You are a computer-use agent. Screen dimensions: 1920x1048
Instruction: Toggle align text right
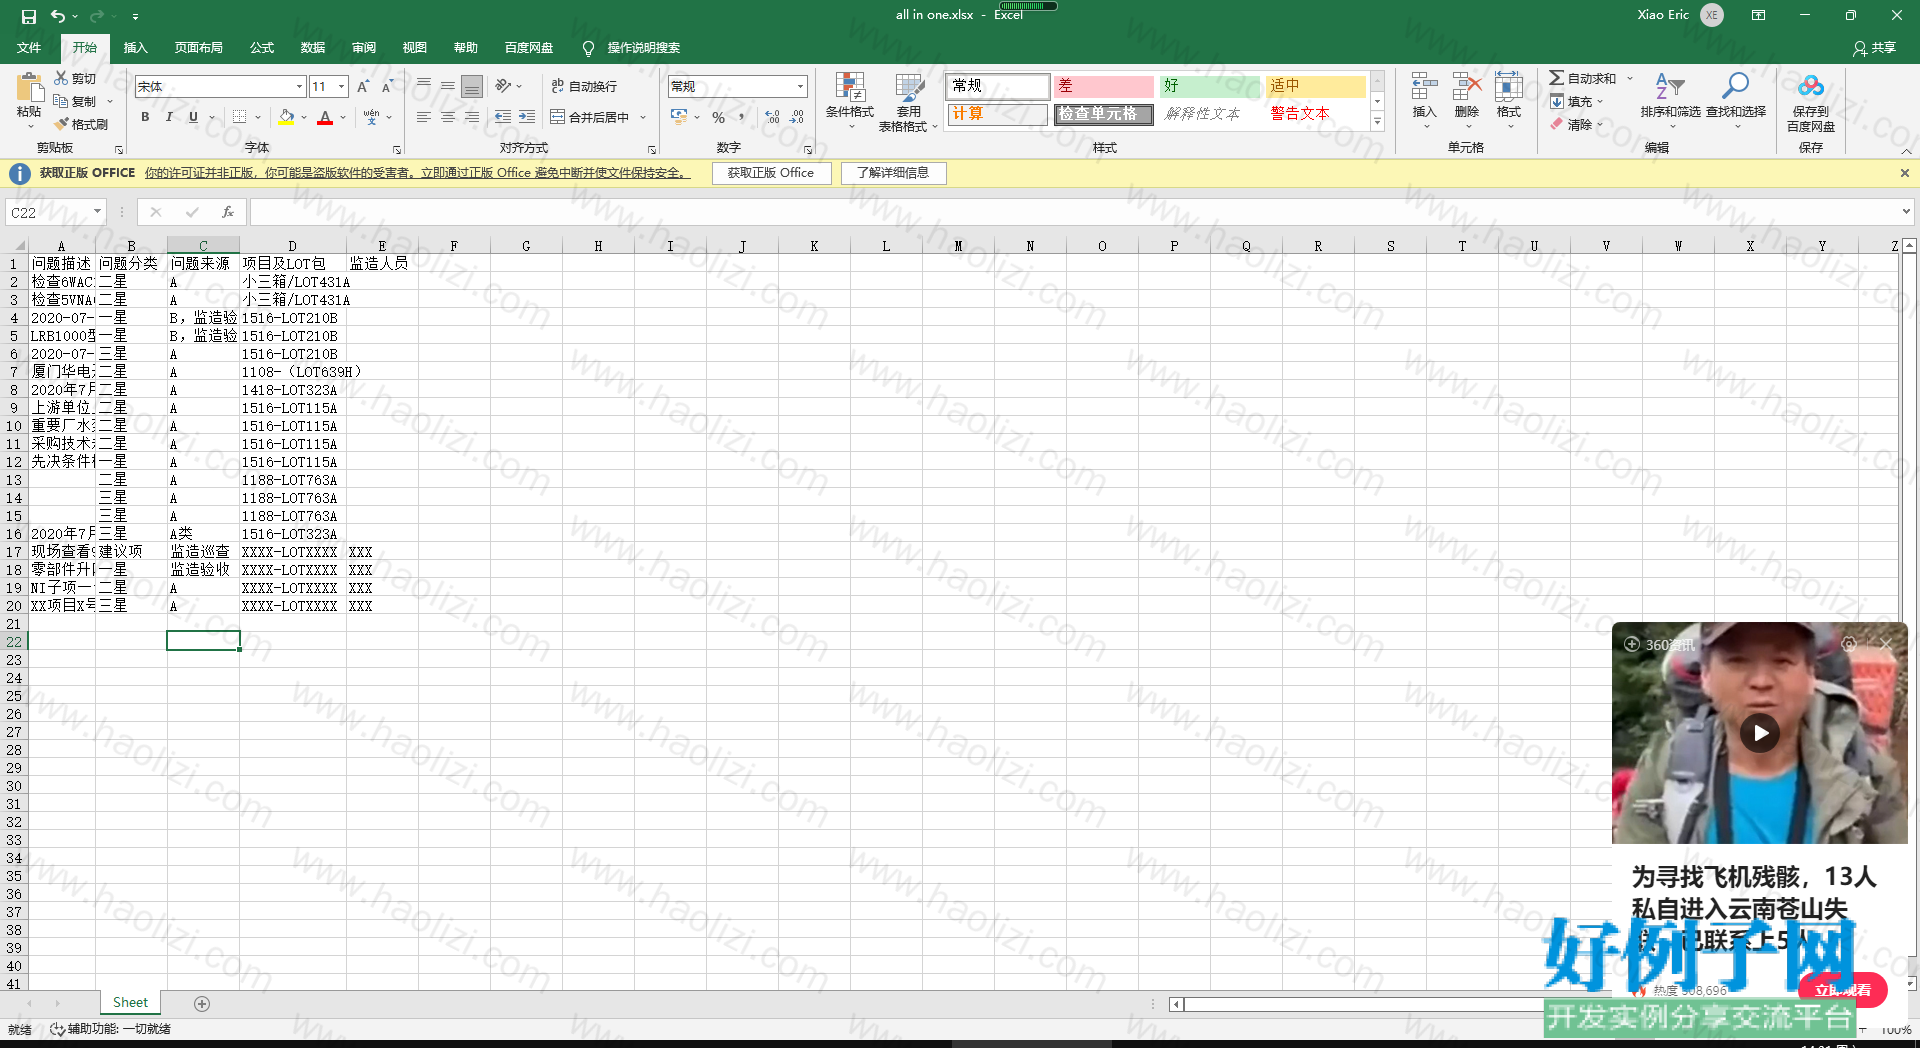(472, 117)
